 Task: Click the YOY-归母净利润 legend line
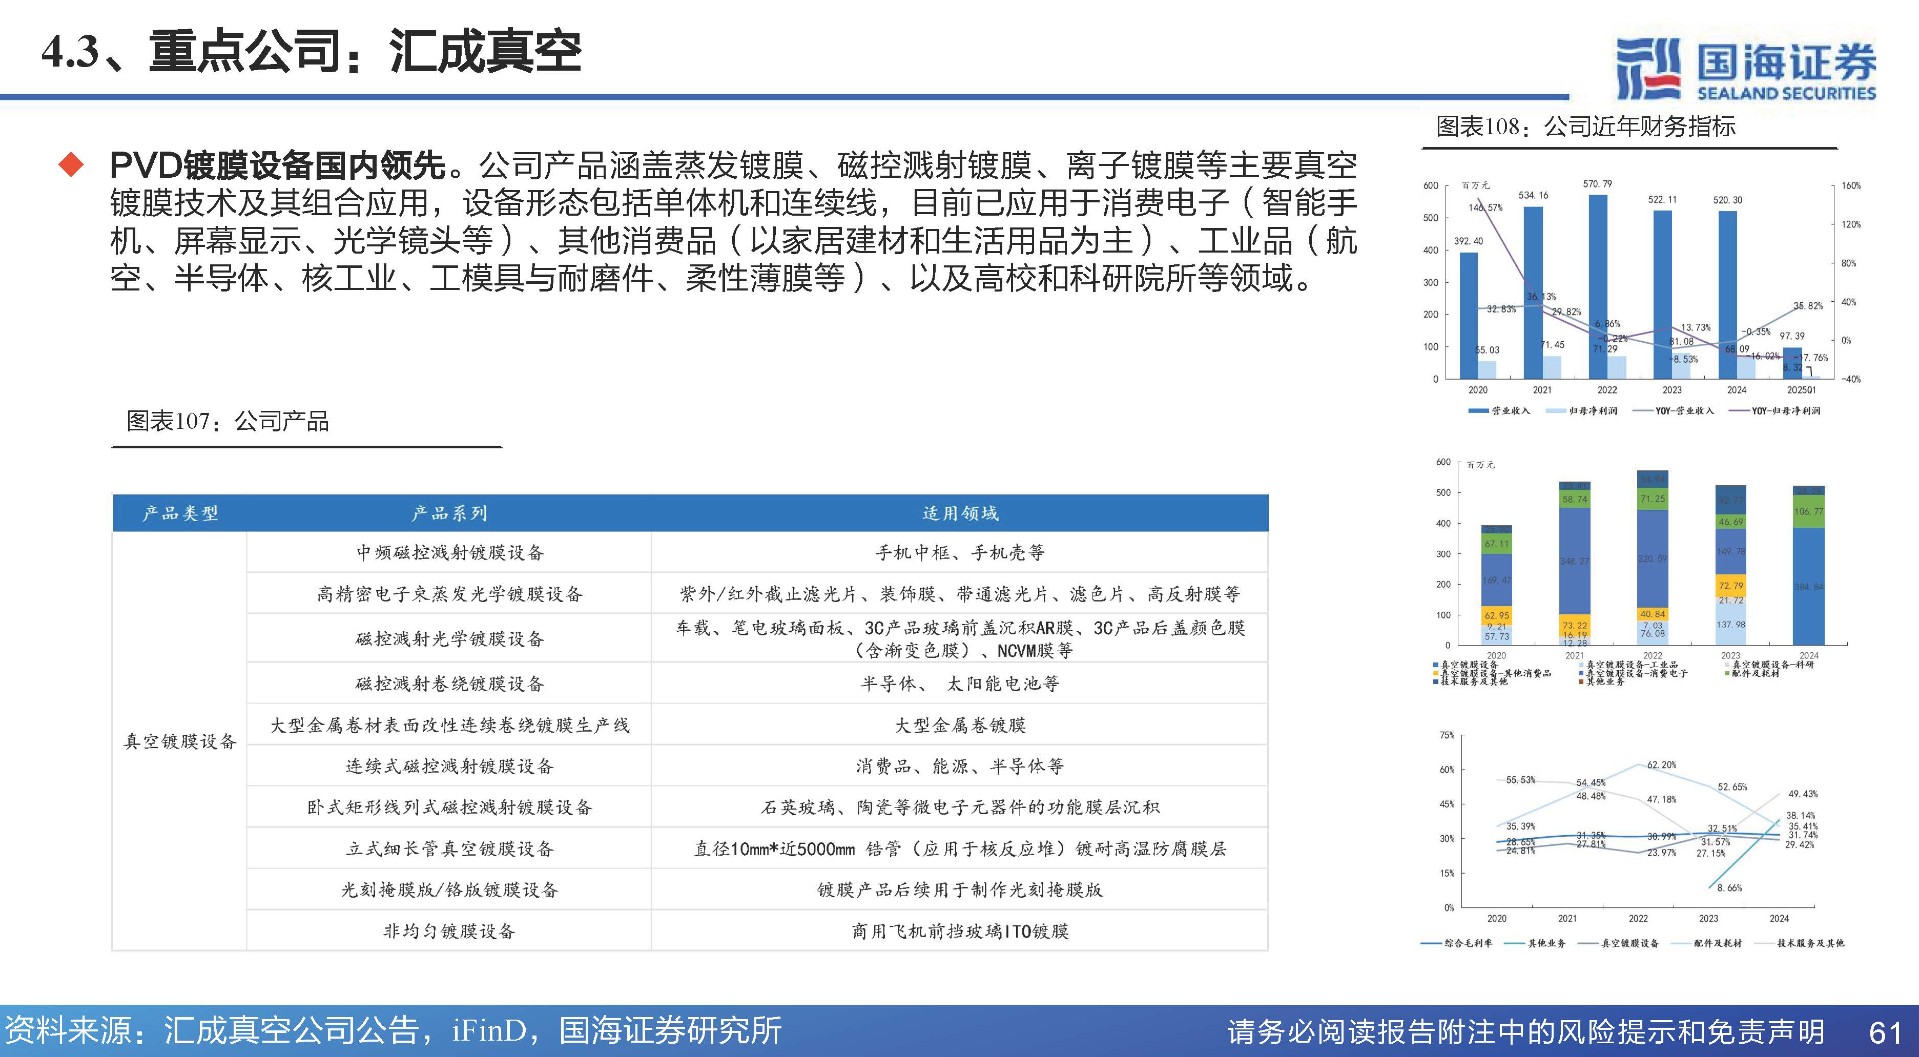point(1738,410)
